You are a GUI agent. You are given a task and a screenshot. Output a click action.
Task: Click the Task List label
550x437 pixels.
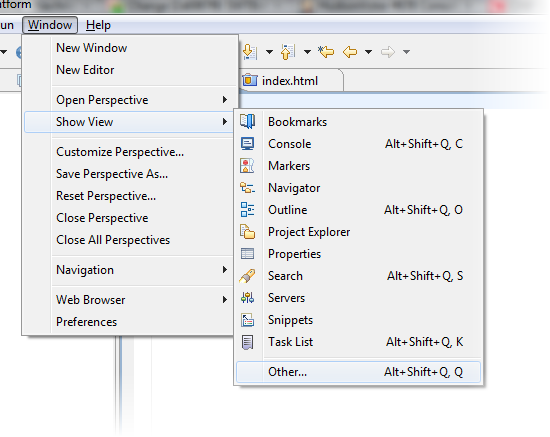point(290,342)
